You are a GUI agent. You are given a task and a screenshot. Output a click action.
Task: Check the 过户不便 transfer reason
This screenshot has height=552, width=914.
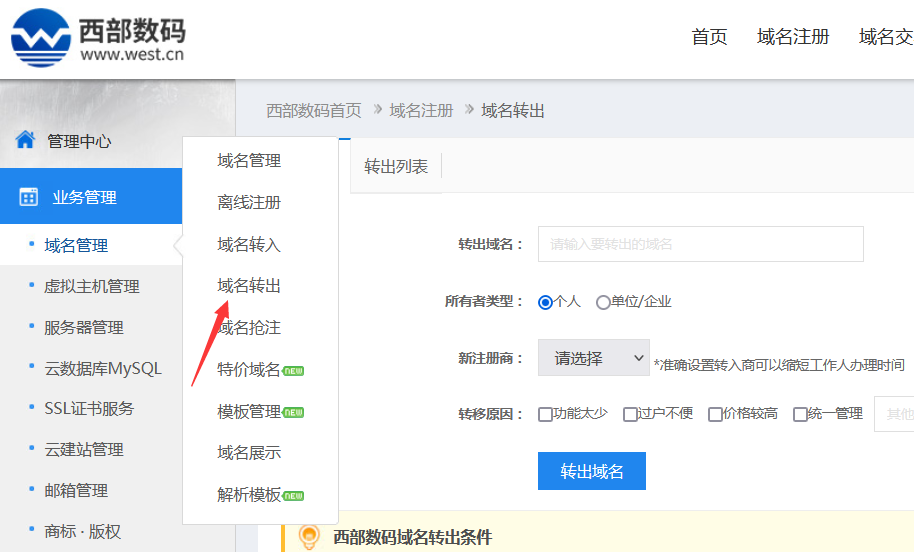tap(630, 414)
